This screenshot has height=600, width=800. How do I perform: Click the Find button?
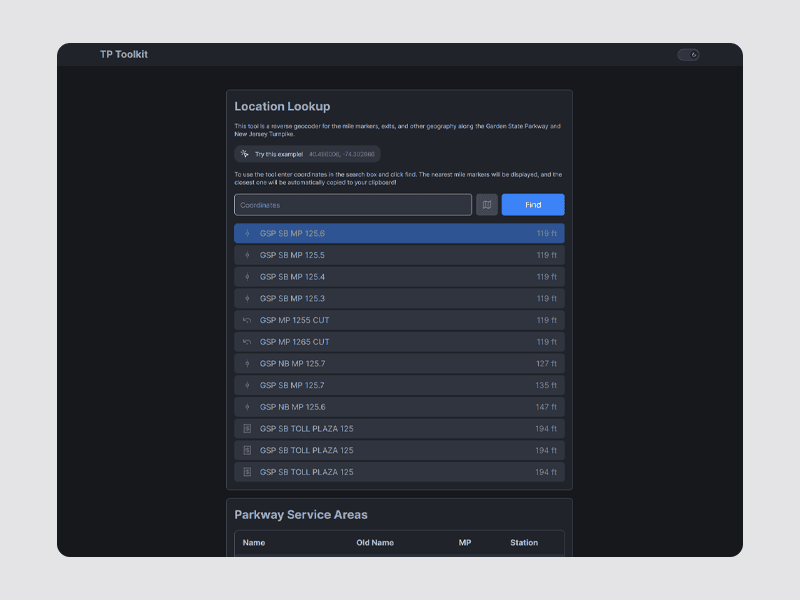[x=532, y=204]
